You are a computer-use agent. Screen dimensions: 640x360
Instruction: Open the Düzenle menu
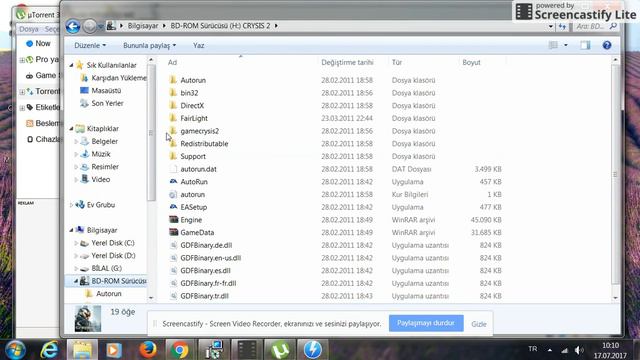click(90, 45)
